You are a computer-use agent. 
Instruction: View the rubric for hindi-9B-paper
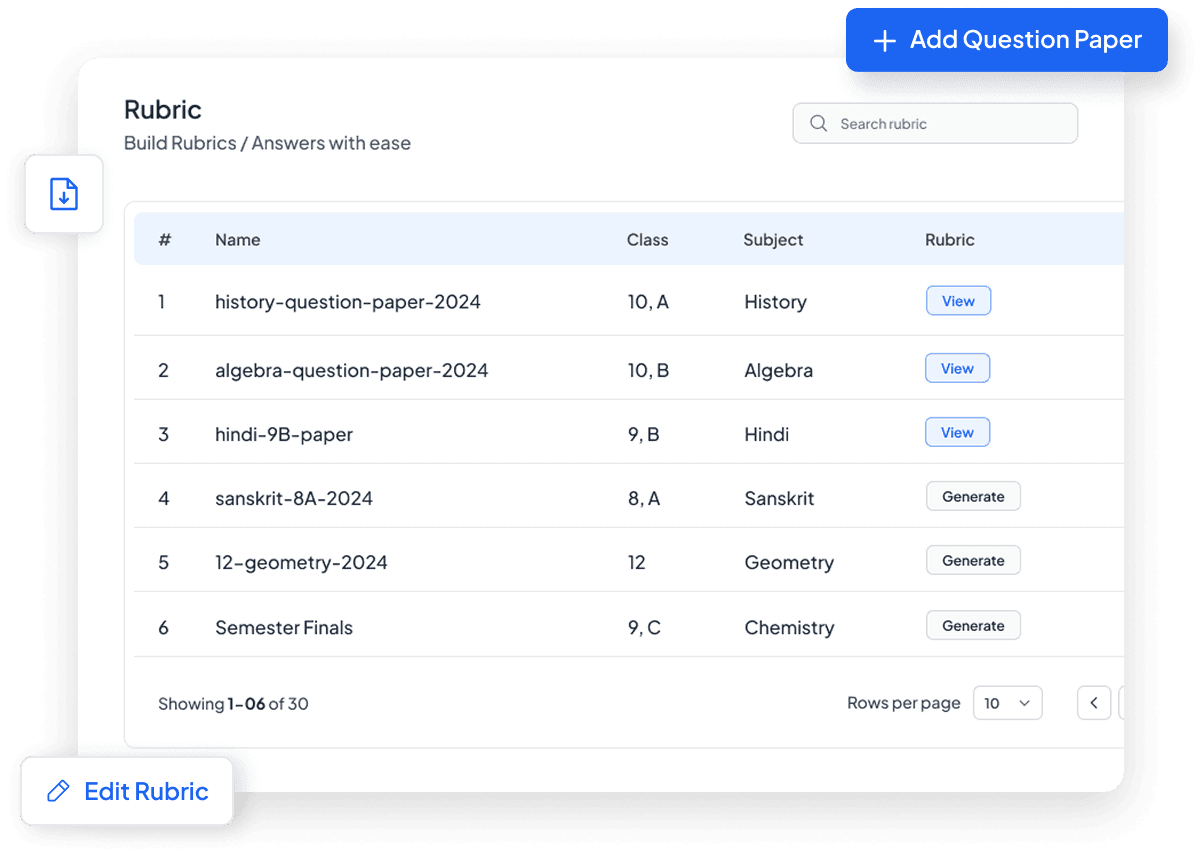coord(957,432)
